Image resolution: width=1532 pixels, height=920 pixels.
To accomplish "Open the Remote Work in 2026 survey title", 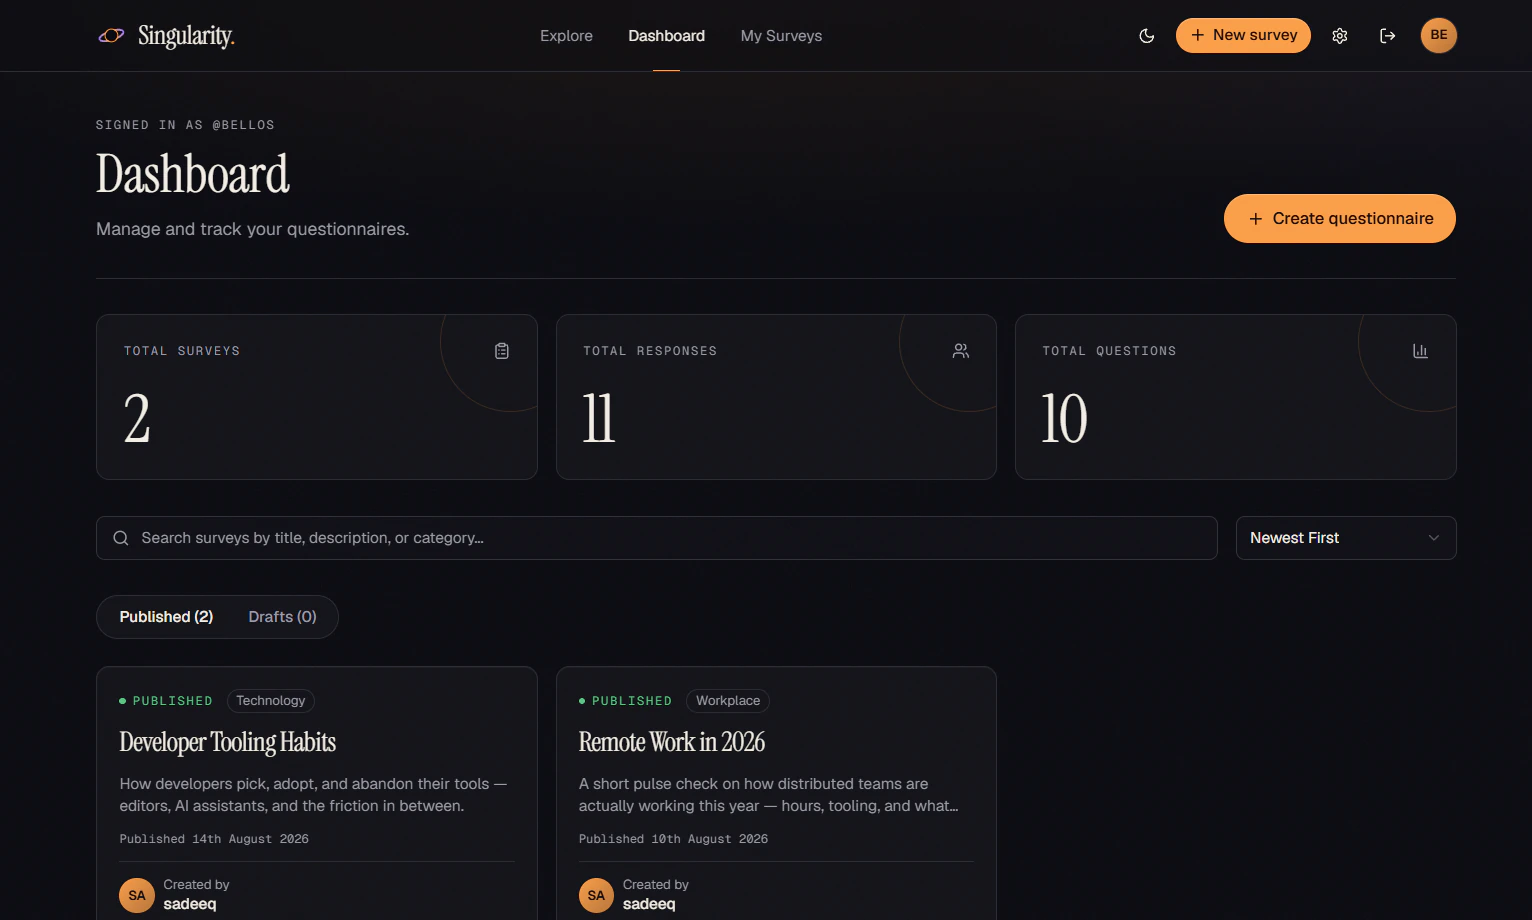I will (672, 742).
